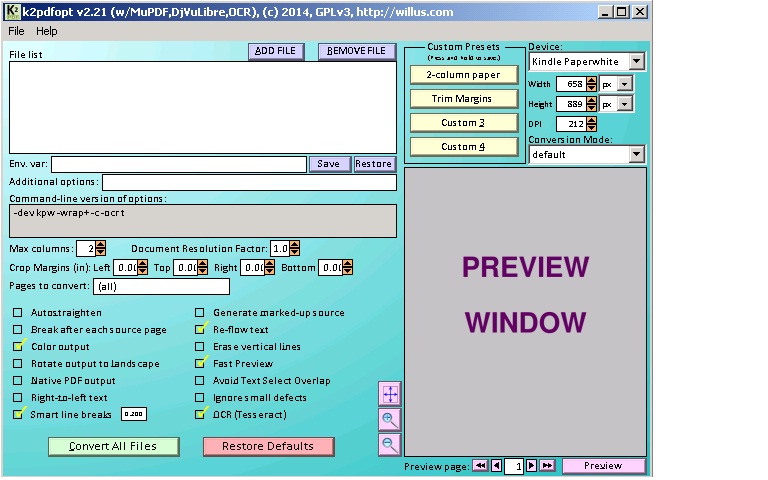Click the Additional options field
This screenshot has width=768, height=480.
[249, 182]
